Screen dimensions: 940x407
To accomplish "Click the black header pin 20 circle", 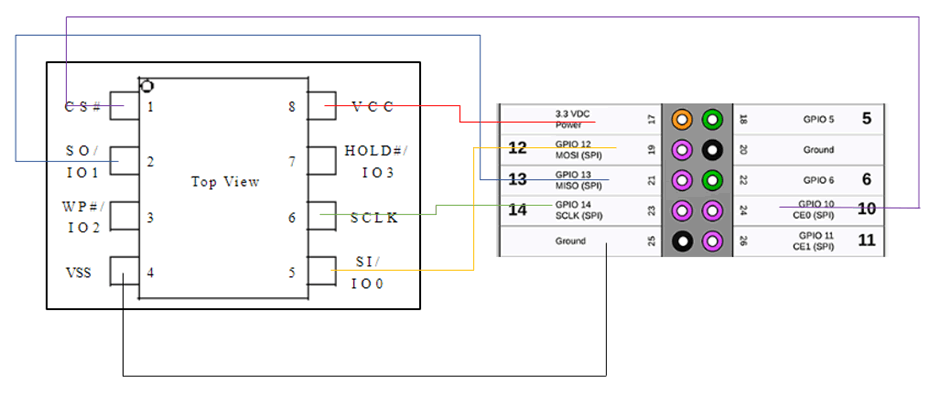I will (712, 149).
